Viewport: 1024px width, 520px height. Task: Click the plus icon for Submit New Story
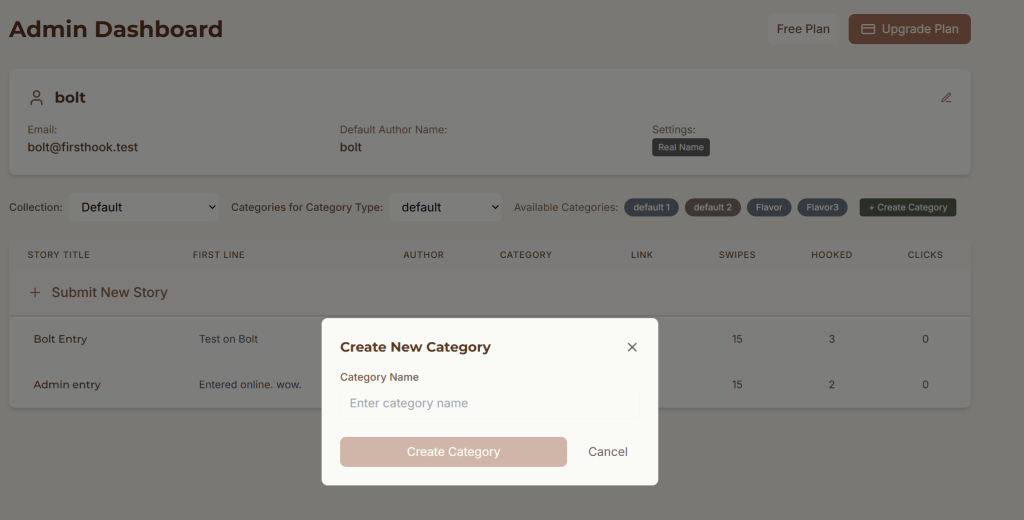[35, 293]
